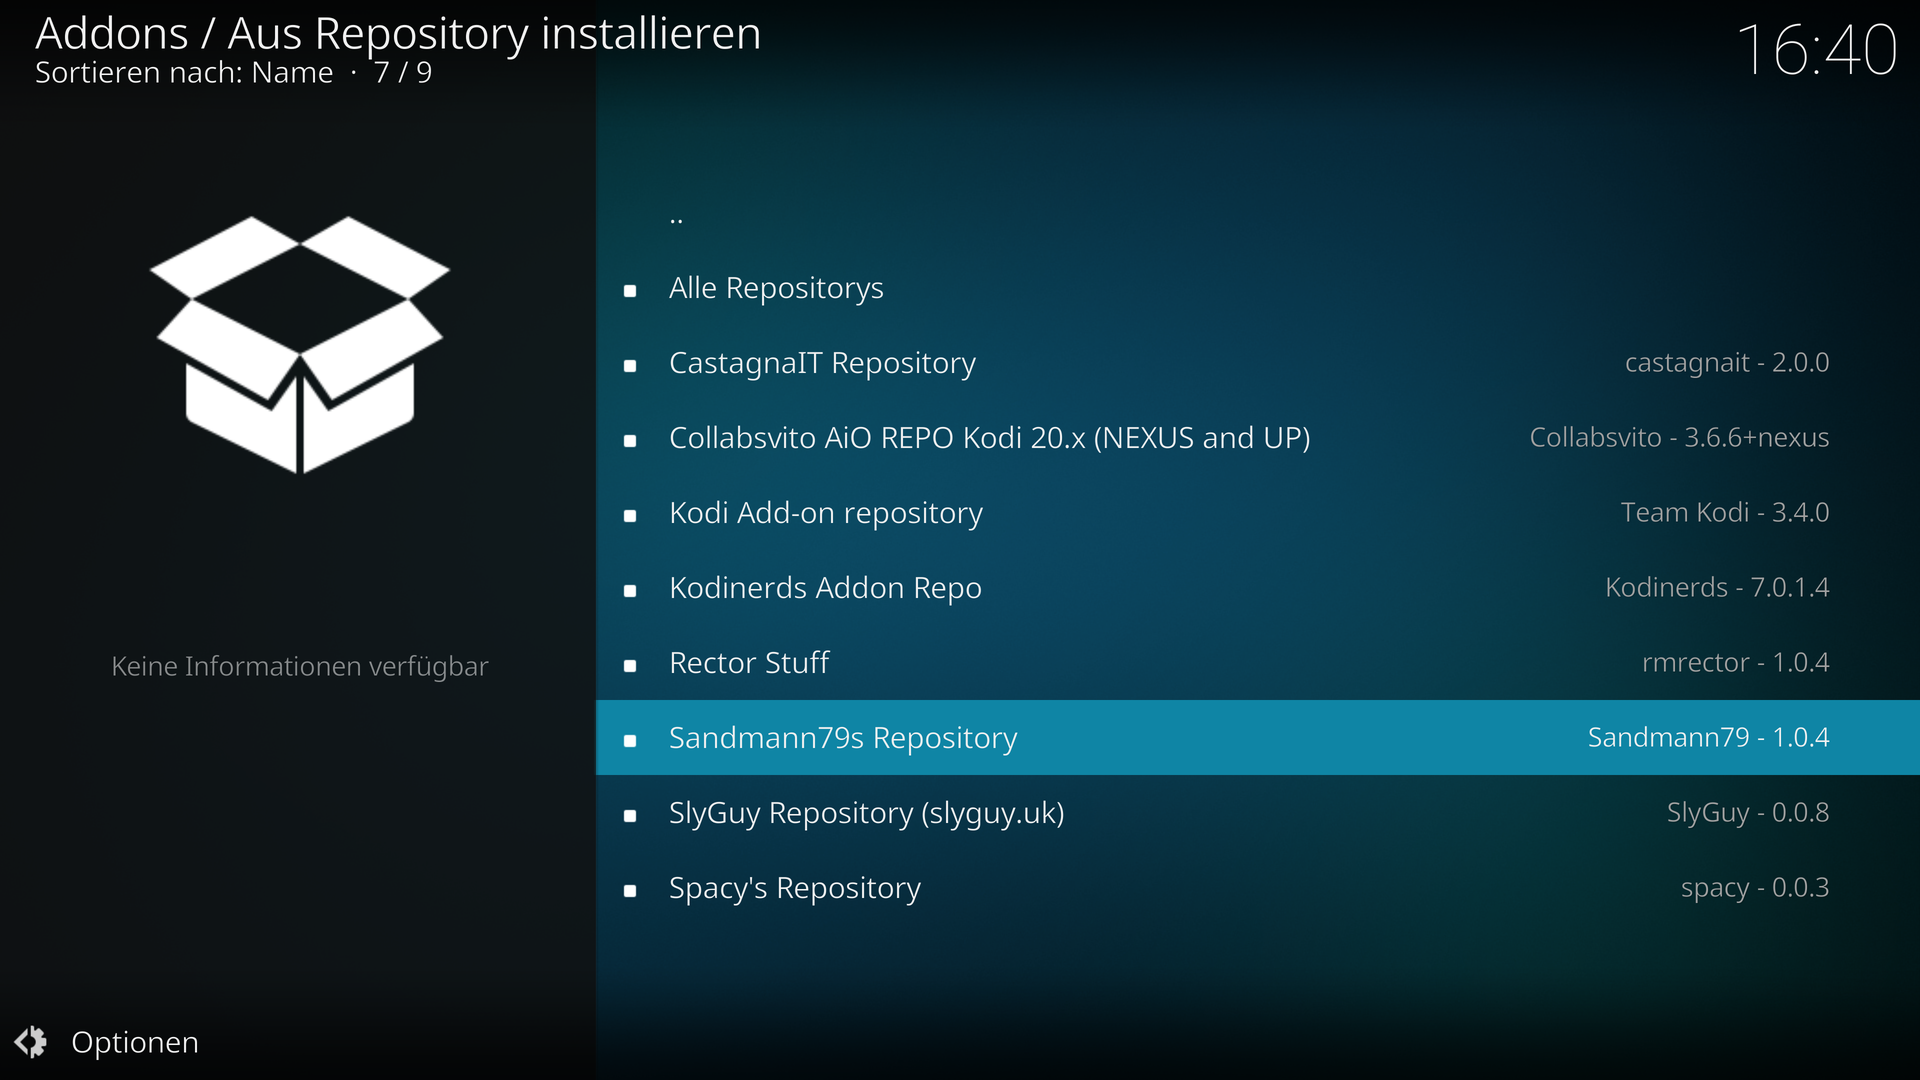Click bullet icon beside Alle Repositorys
Viewport: 1920px width, 1080px height.
click(630, 291)
